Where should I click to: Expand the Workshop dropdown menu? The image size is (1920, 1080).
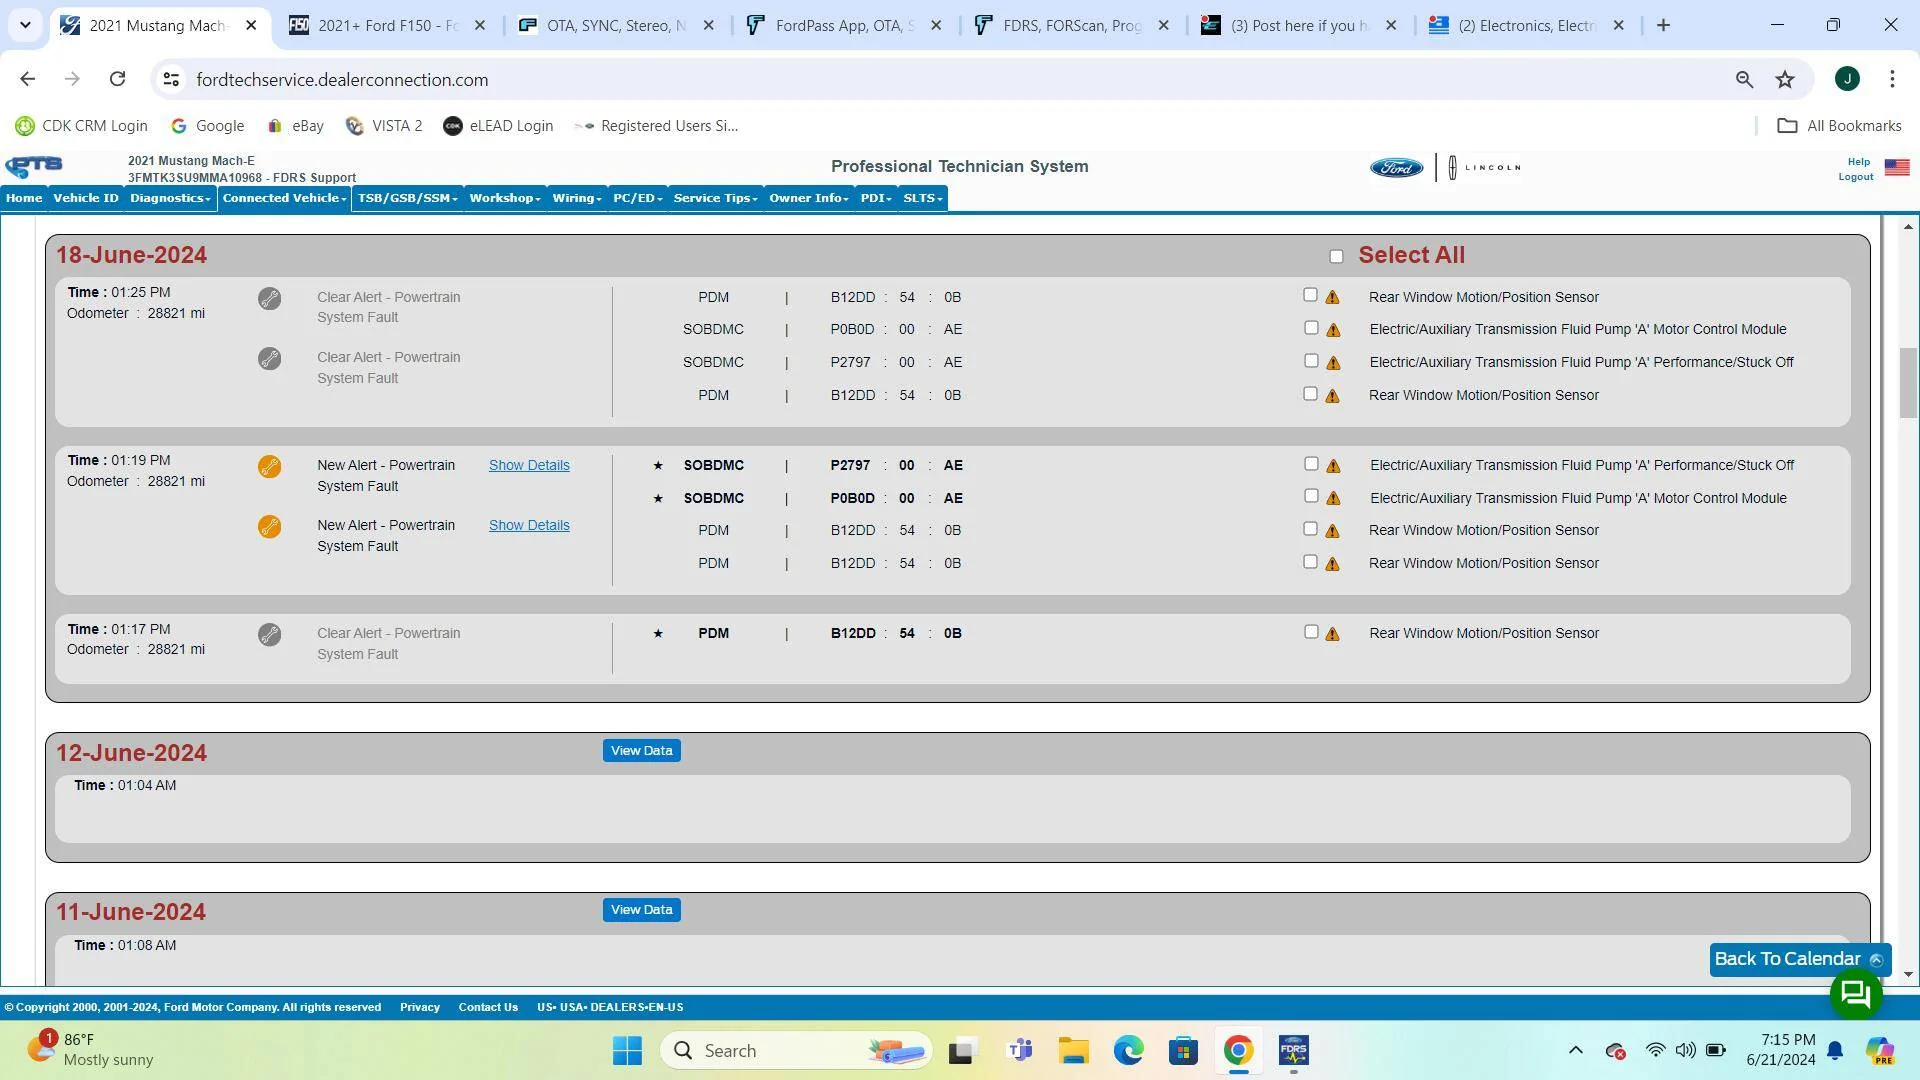(x=505, y=198)
